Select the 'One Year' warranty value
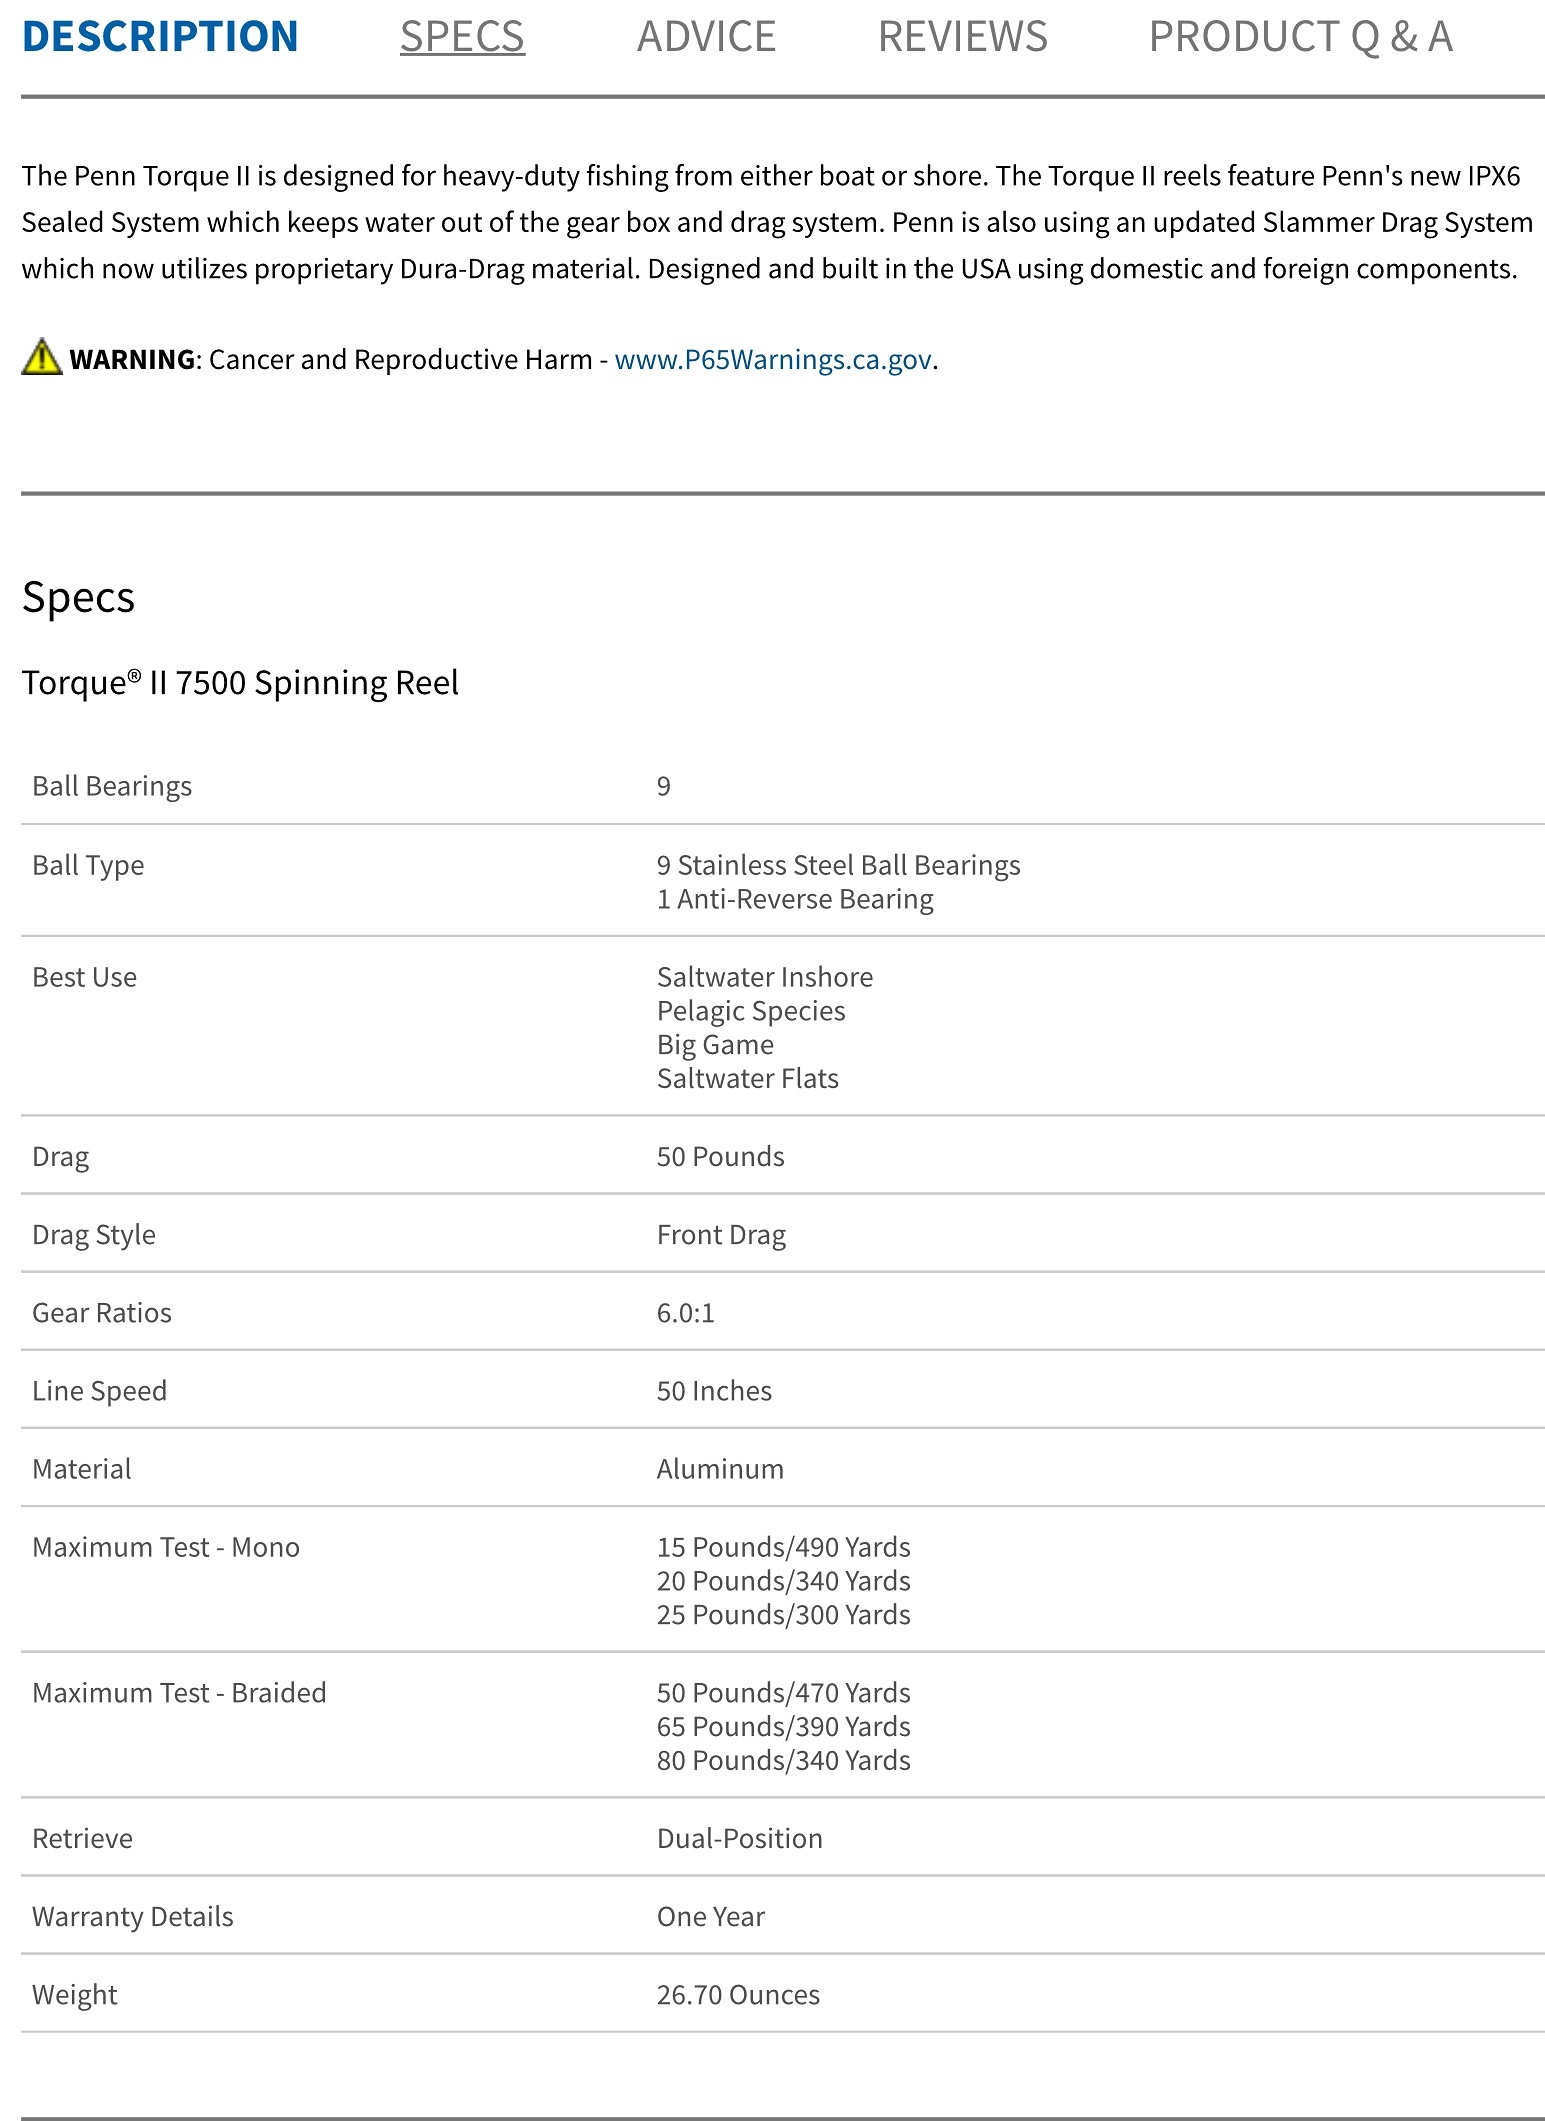This screenshot has height=2121, width=1545. [x=710, y=1917]
